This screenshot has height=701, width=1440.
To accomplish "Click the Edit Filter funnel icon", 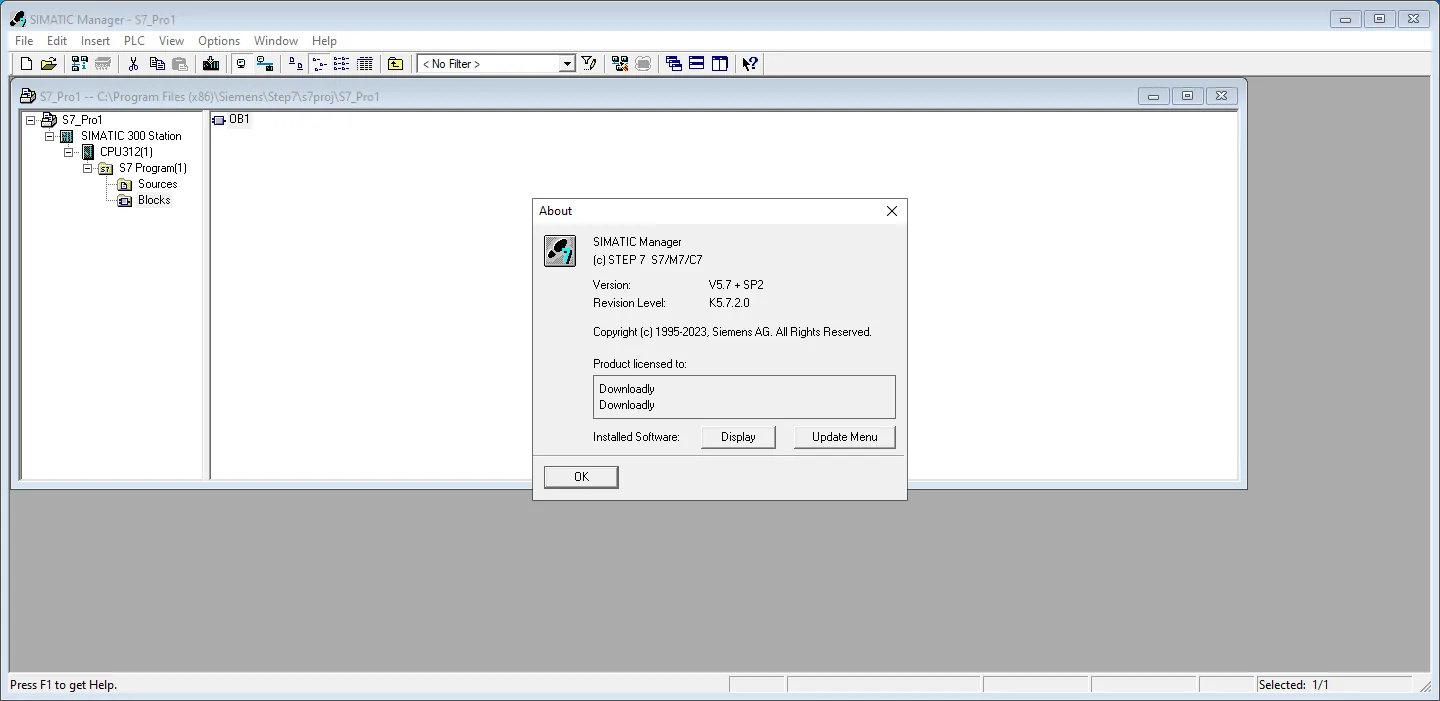I will (x=589, y=64).
